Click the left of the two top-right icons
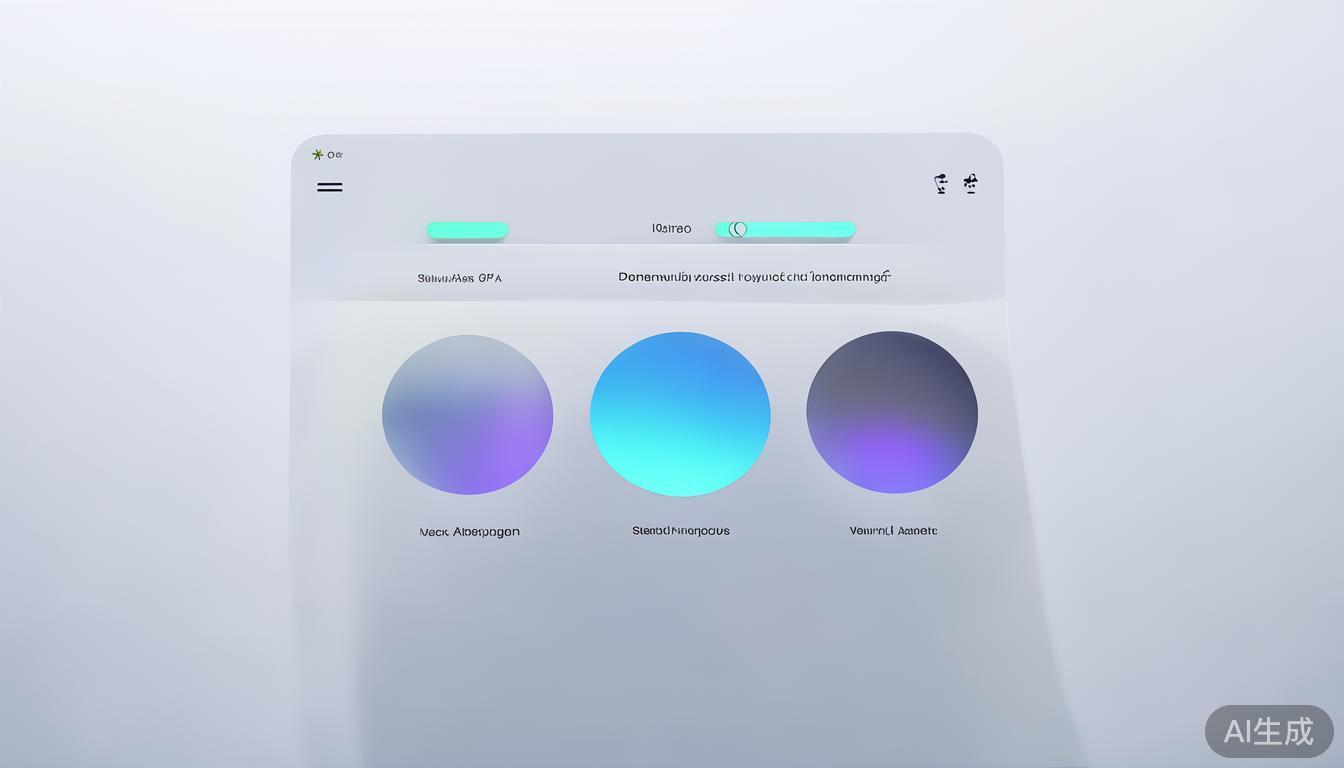 pos(940,184)
